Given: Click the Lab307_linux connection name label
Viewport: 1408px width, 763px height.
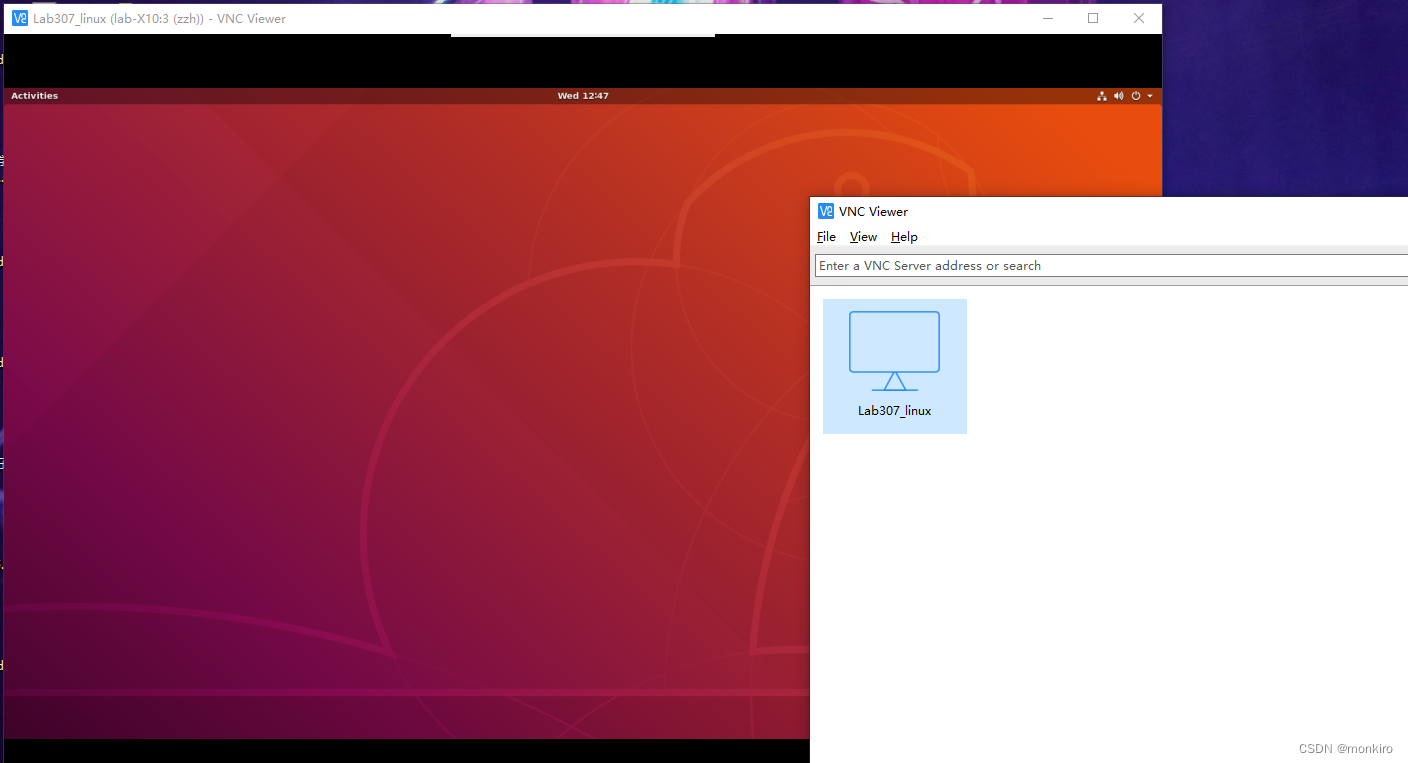Looking at the screenshot, I should pos(894,411).
